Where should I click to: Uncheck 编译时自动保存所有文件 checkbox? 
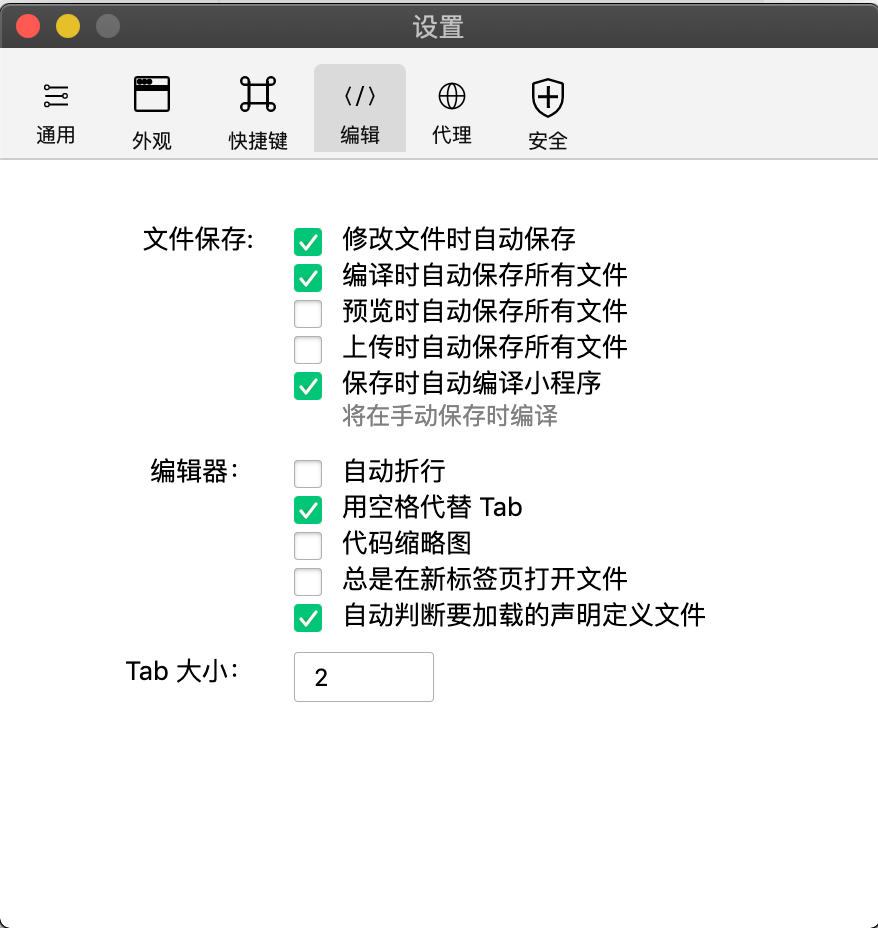click(308, 278)
